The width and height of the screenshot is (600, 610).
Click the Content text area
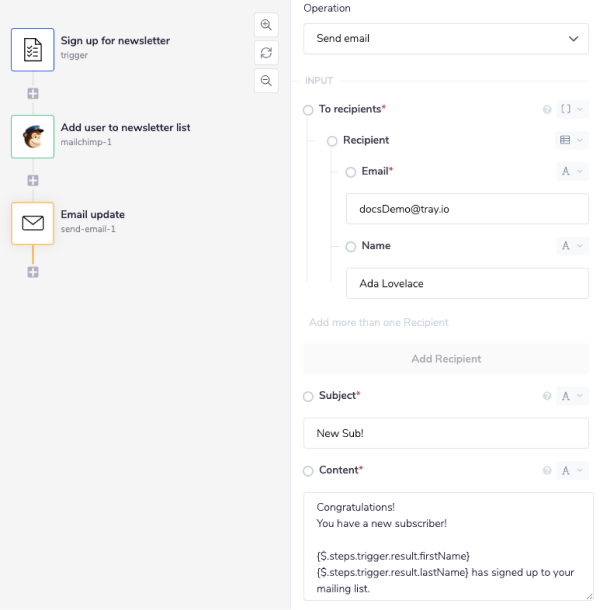[446, 546]
